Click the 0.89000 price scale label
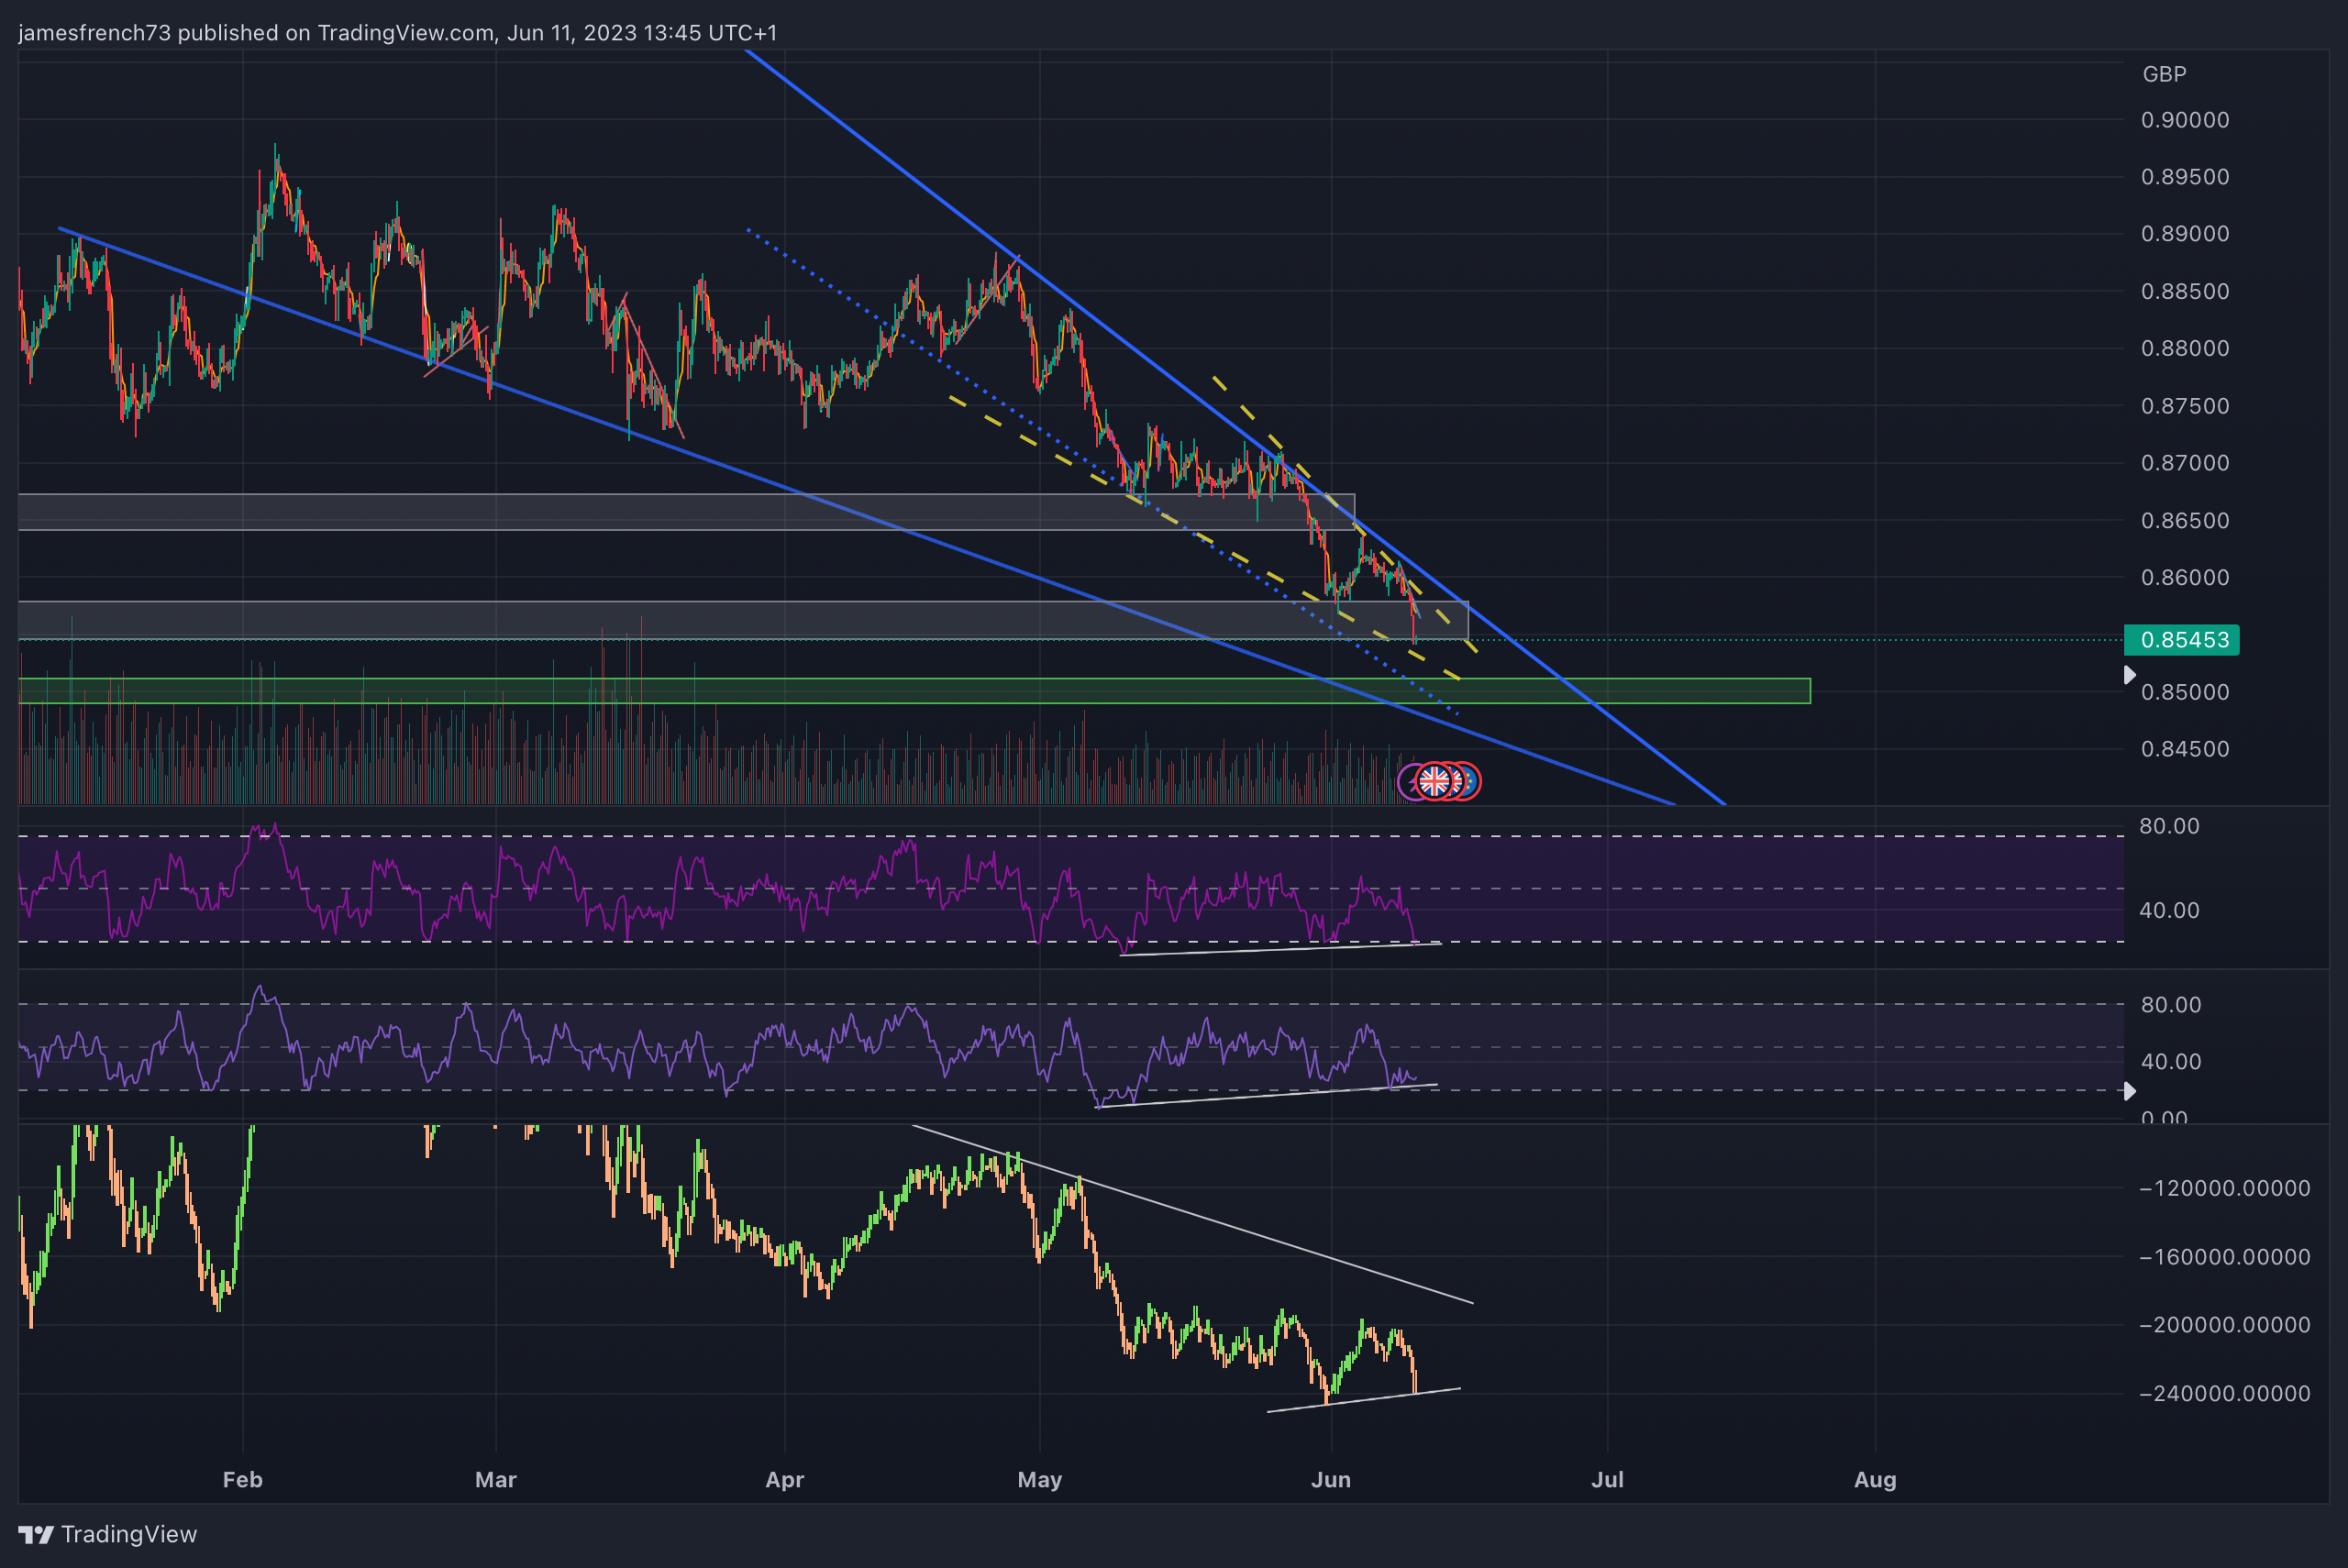This screenshot has width=2348, height=1568. (x=2185, y=234)
